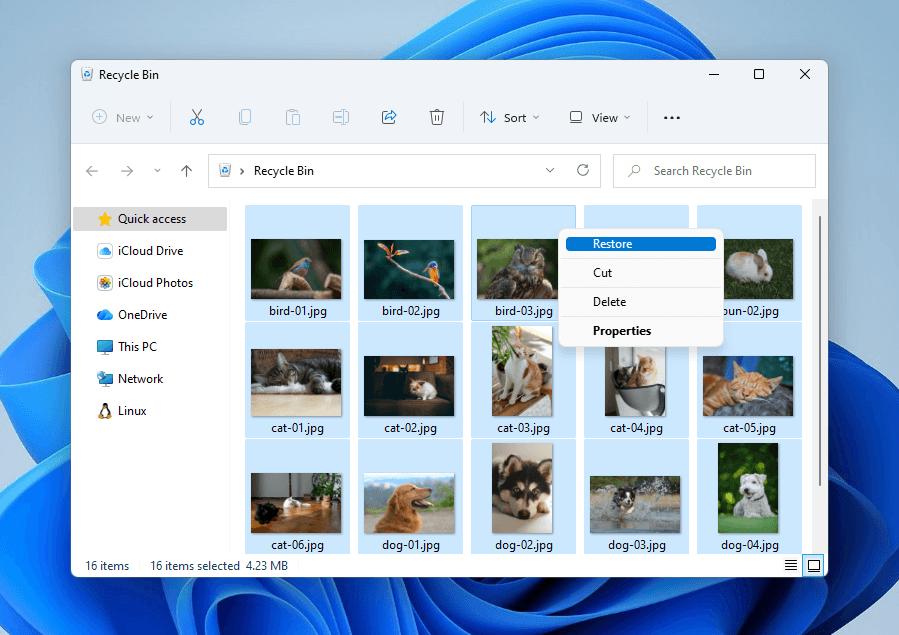
Task: Select the cat-05.jpg thumbnail
Action: pos(748,386)
